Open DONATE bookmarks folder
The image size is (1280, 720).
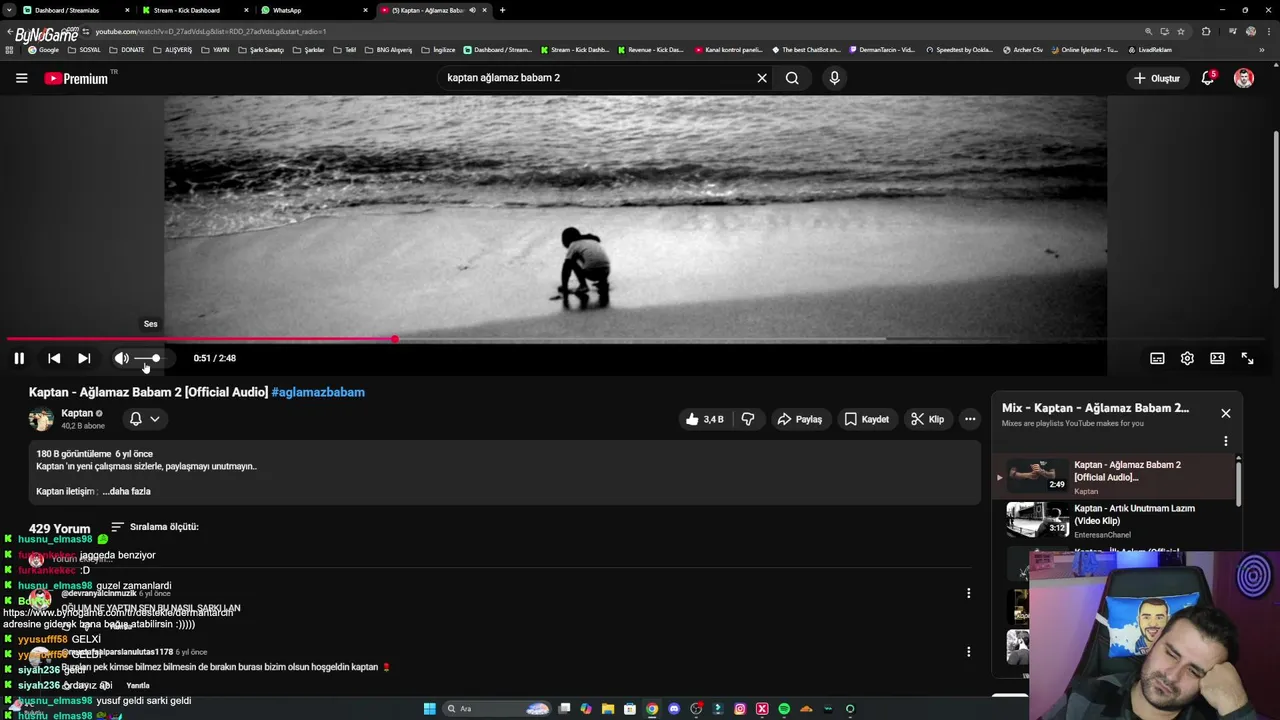[x=127, y=50]
